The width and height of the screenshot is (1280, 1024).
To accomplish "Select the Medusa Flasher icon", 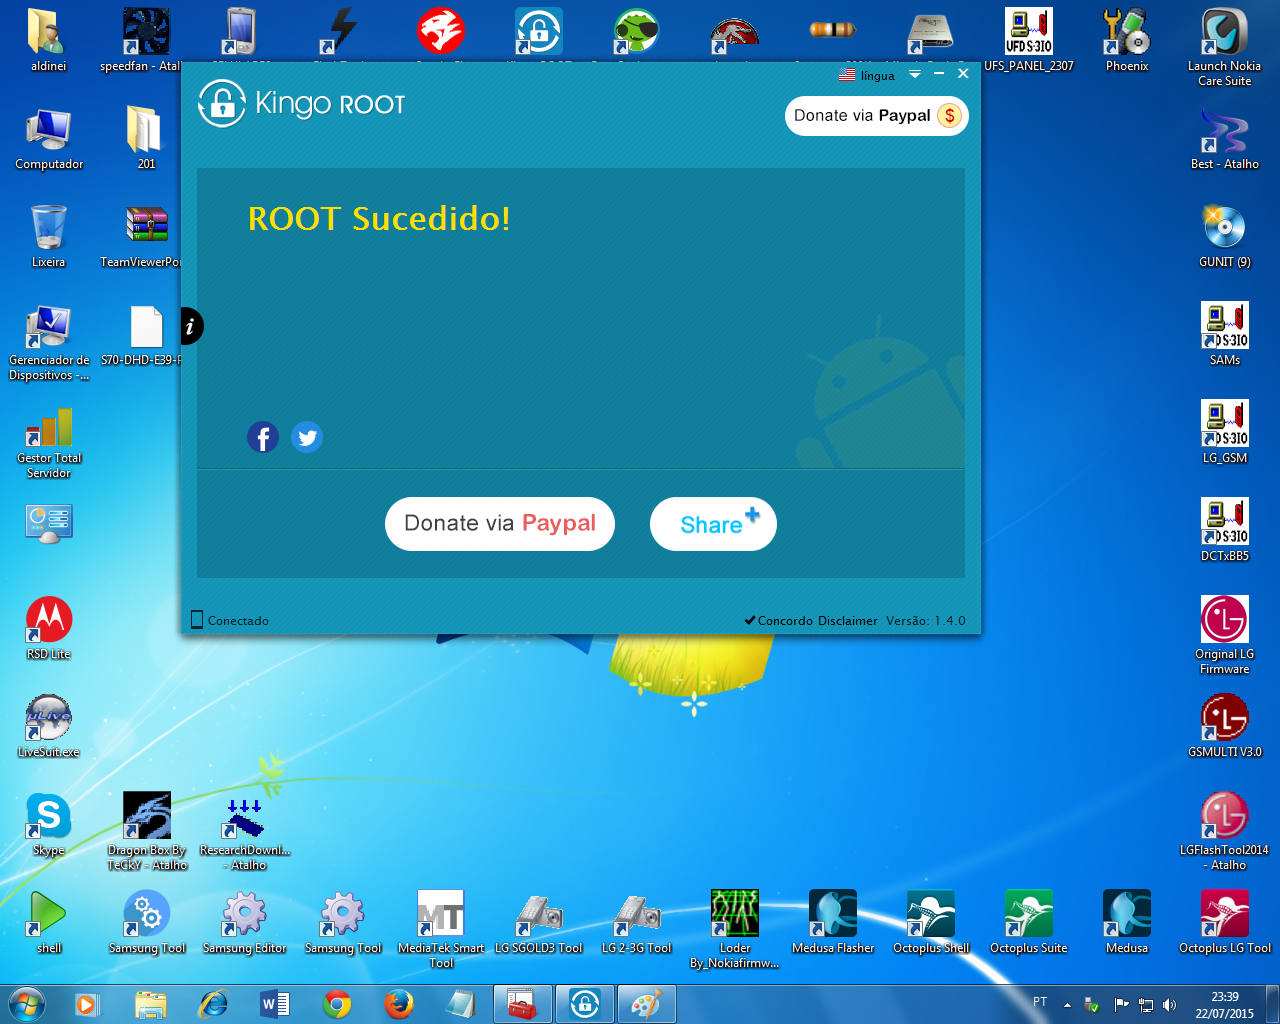I will [x=833, y=922].
